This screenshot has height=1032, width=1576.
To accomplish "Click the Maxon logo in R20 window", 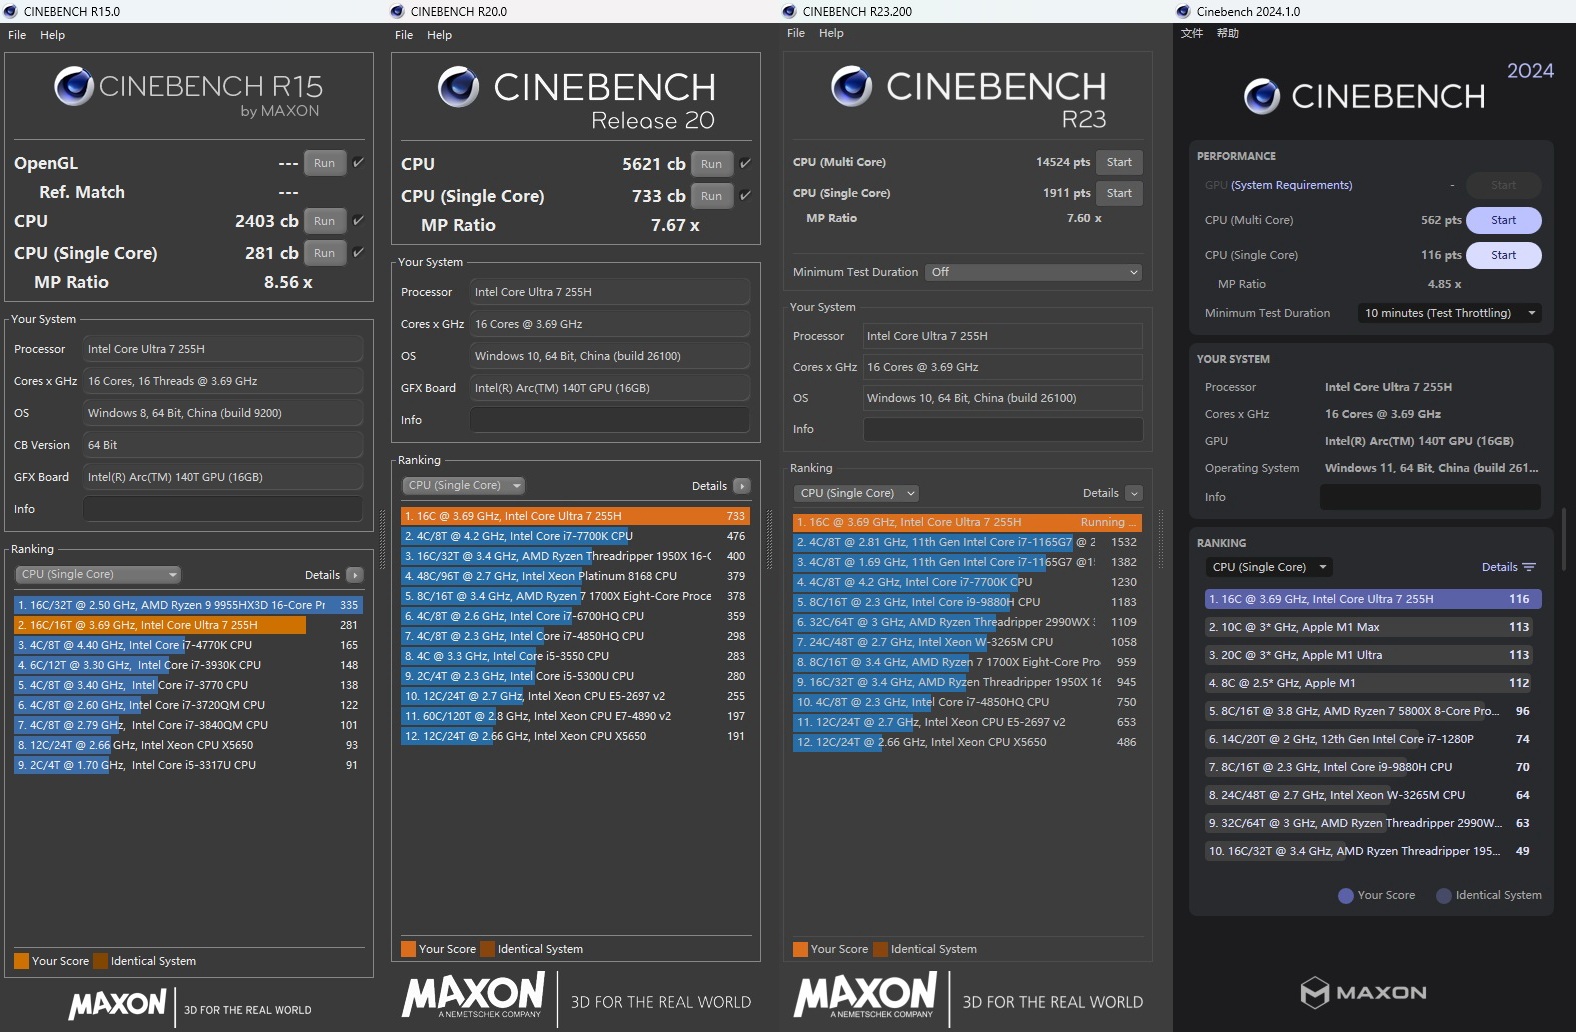I will [x=472, y=997].
